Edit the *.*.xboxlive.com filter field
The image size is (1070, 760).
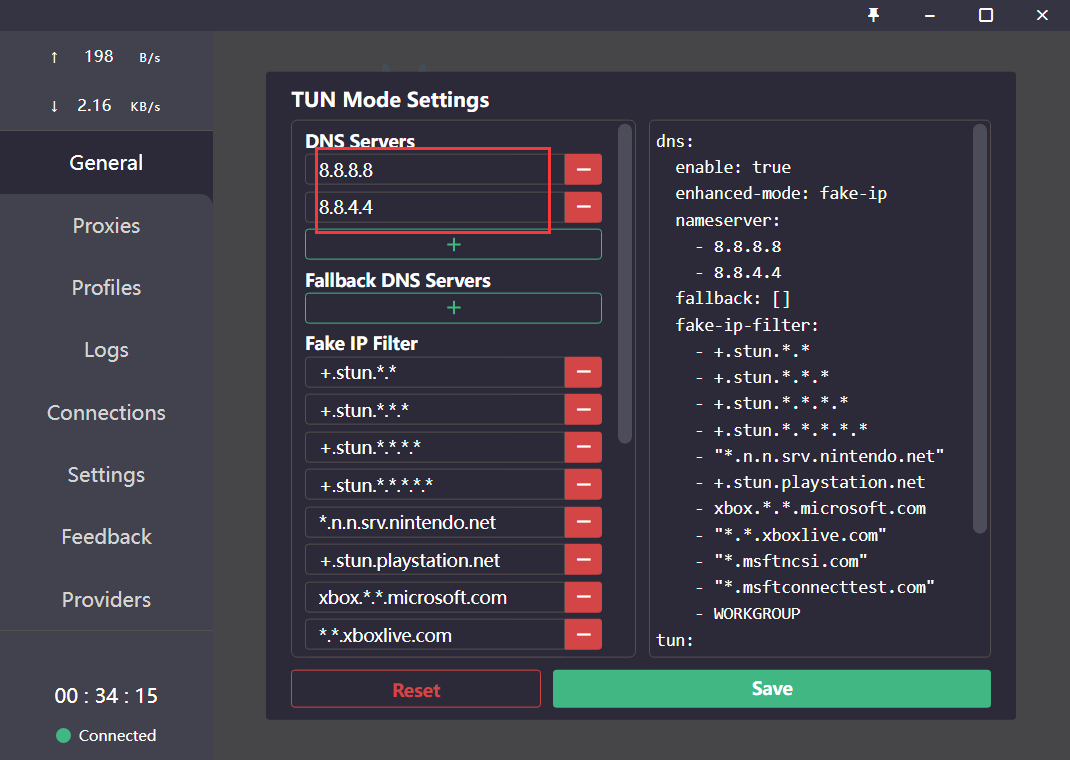pos(435,634)
